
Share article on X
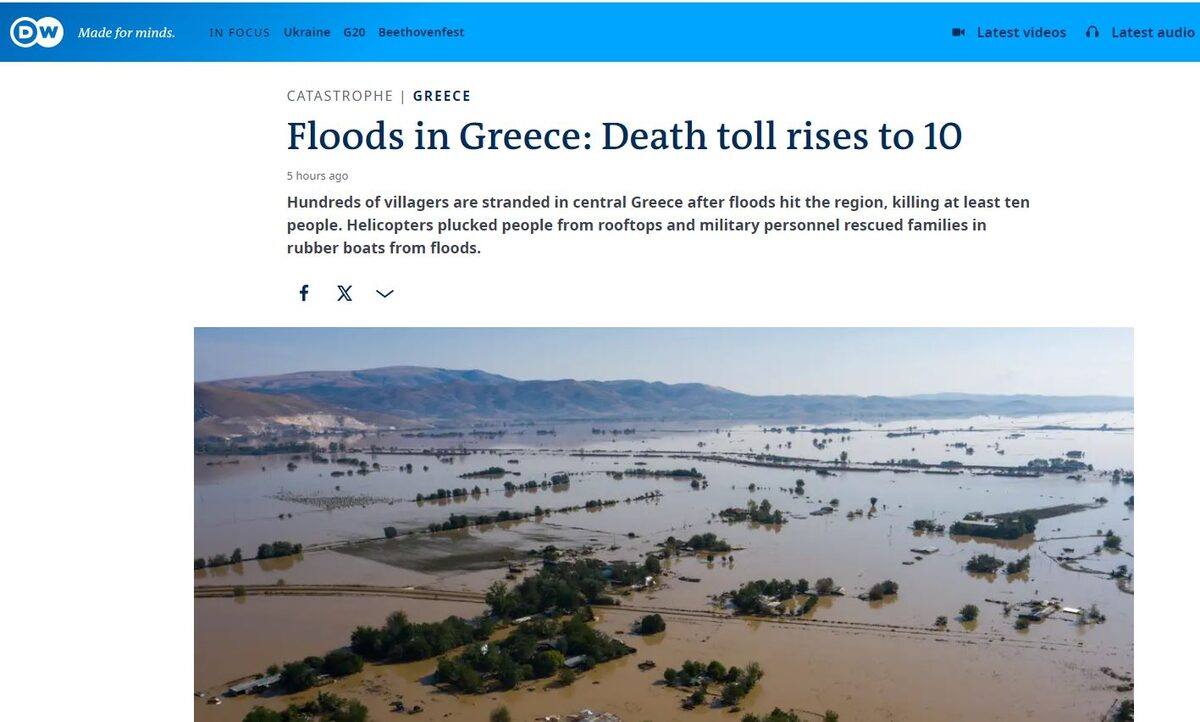pyautogui.click(x=345, y=293)
